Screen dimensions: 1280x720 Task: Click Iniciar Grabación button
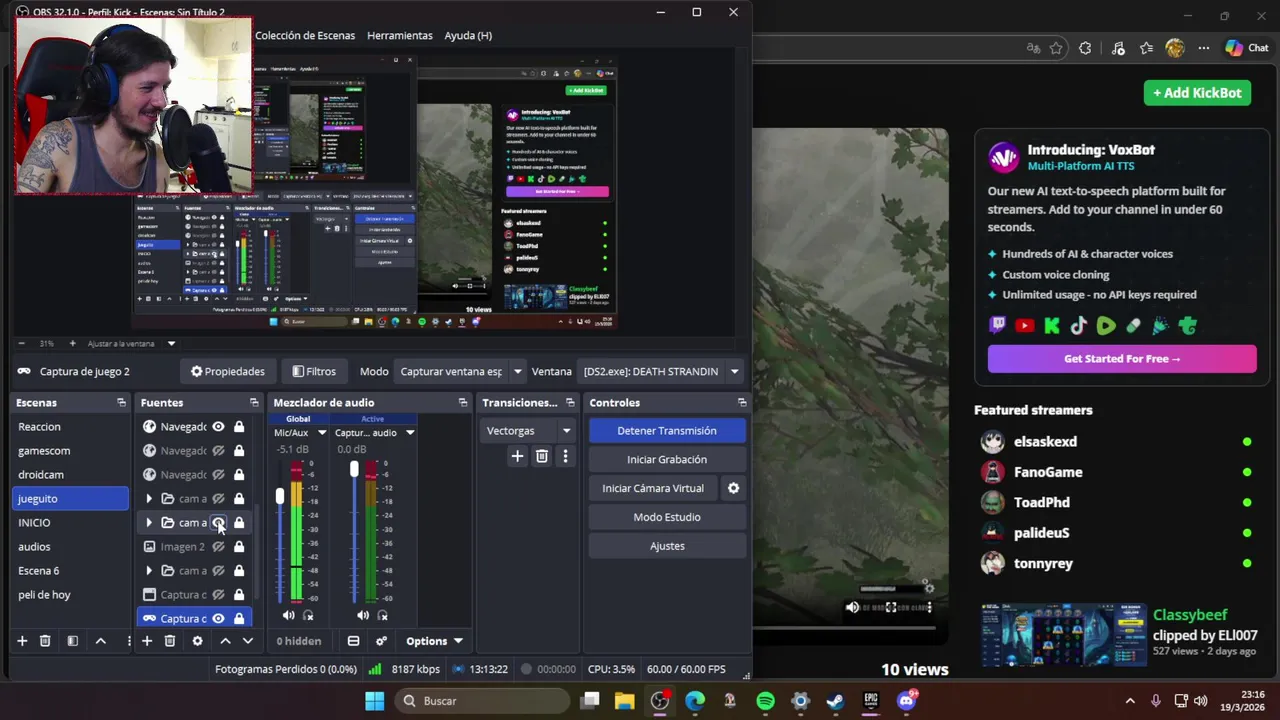coord(667,459)
